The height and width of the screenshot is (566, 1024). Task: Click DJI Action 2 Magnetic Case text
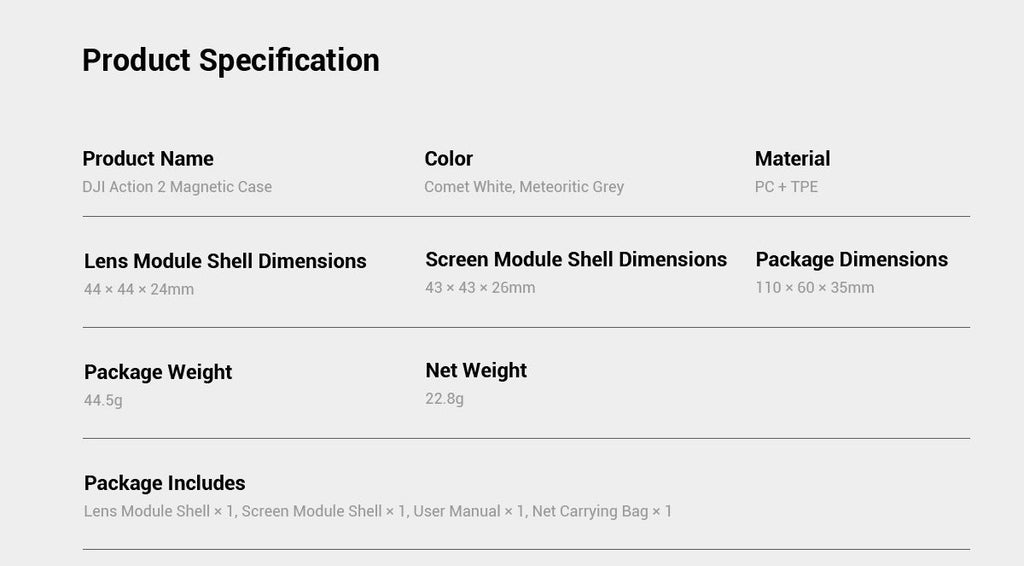177,187
